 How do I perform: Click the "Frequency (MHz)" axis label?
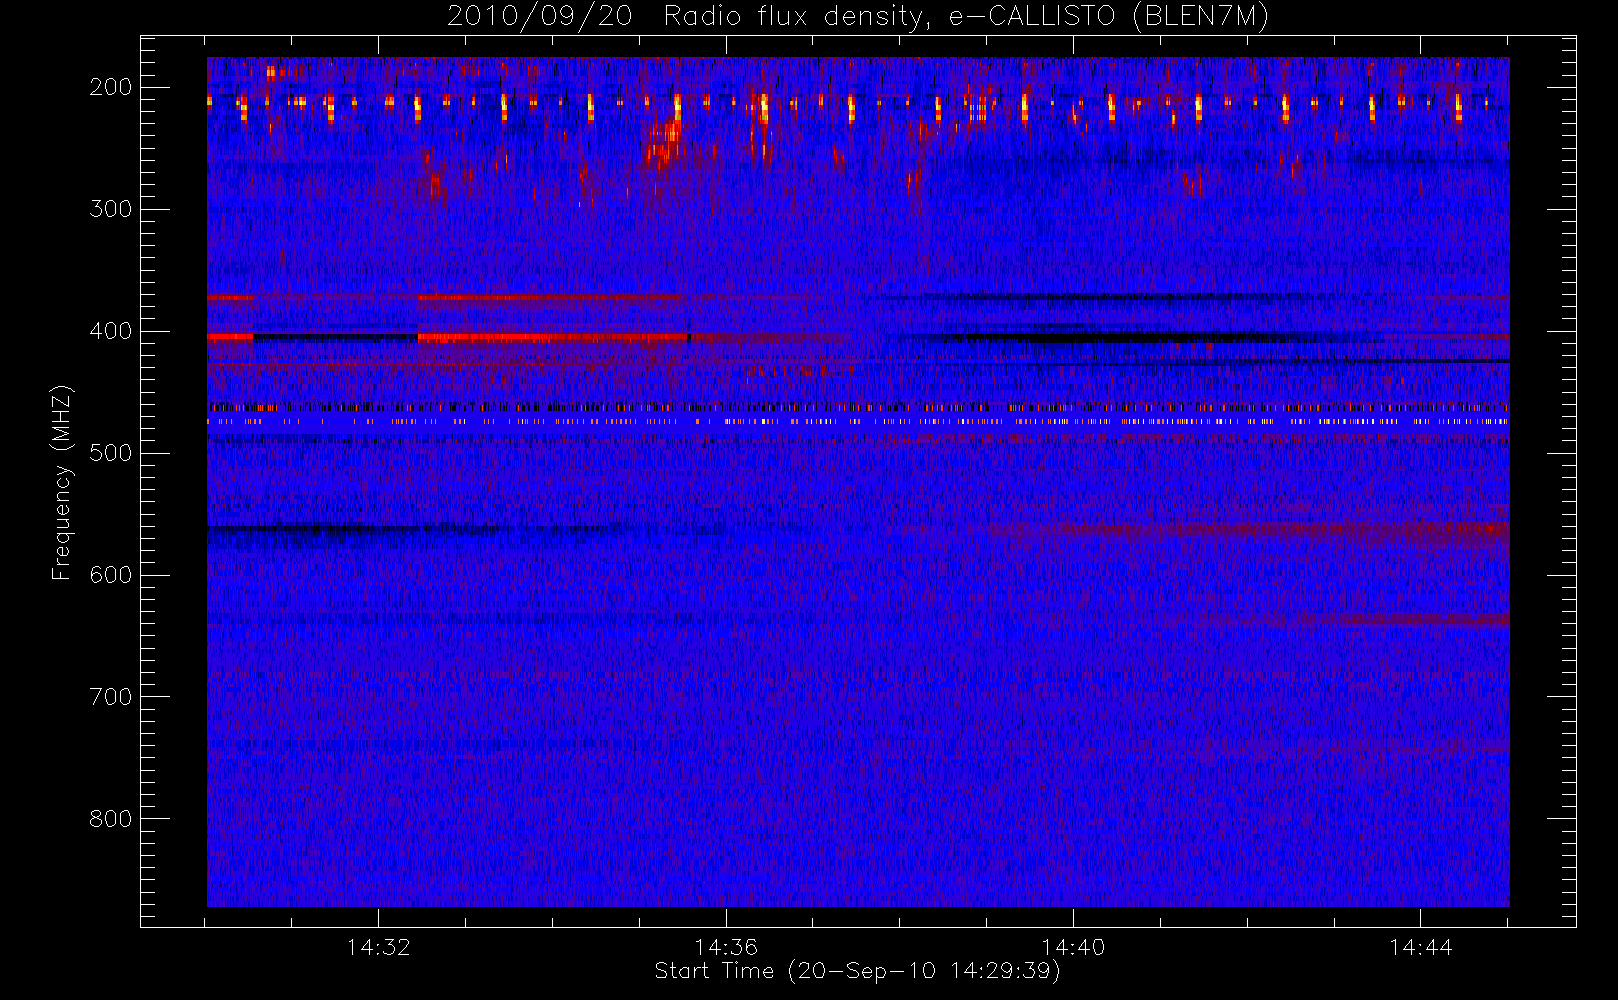pos(62,483)
